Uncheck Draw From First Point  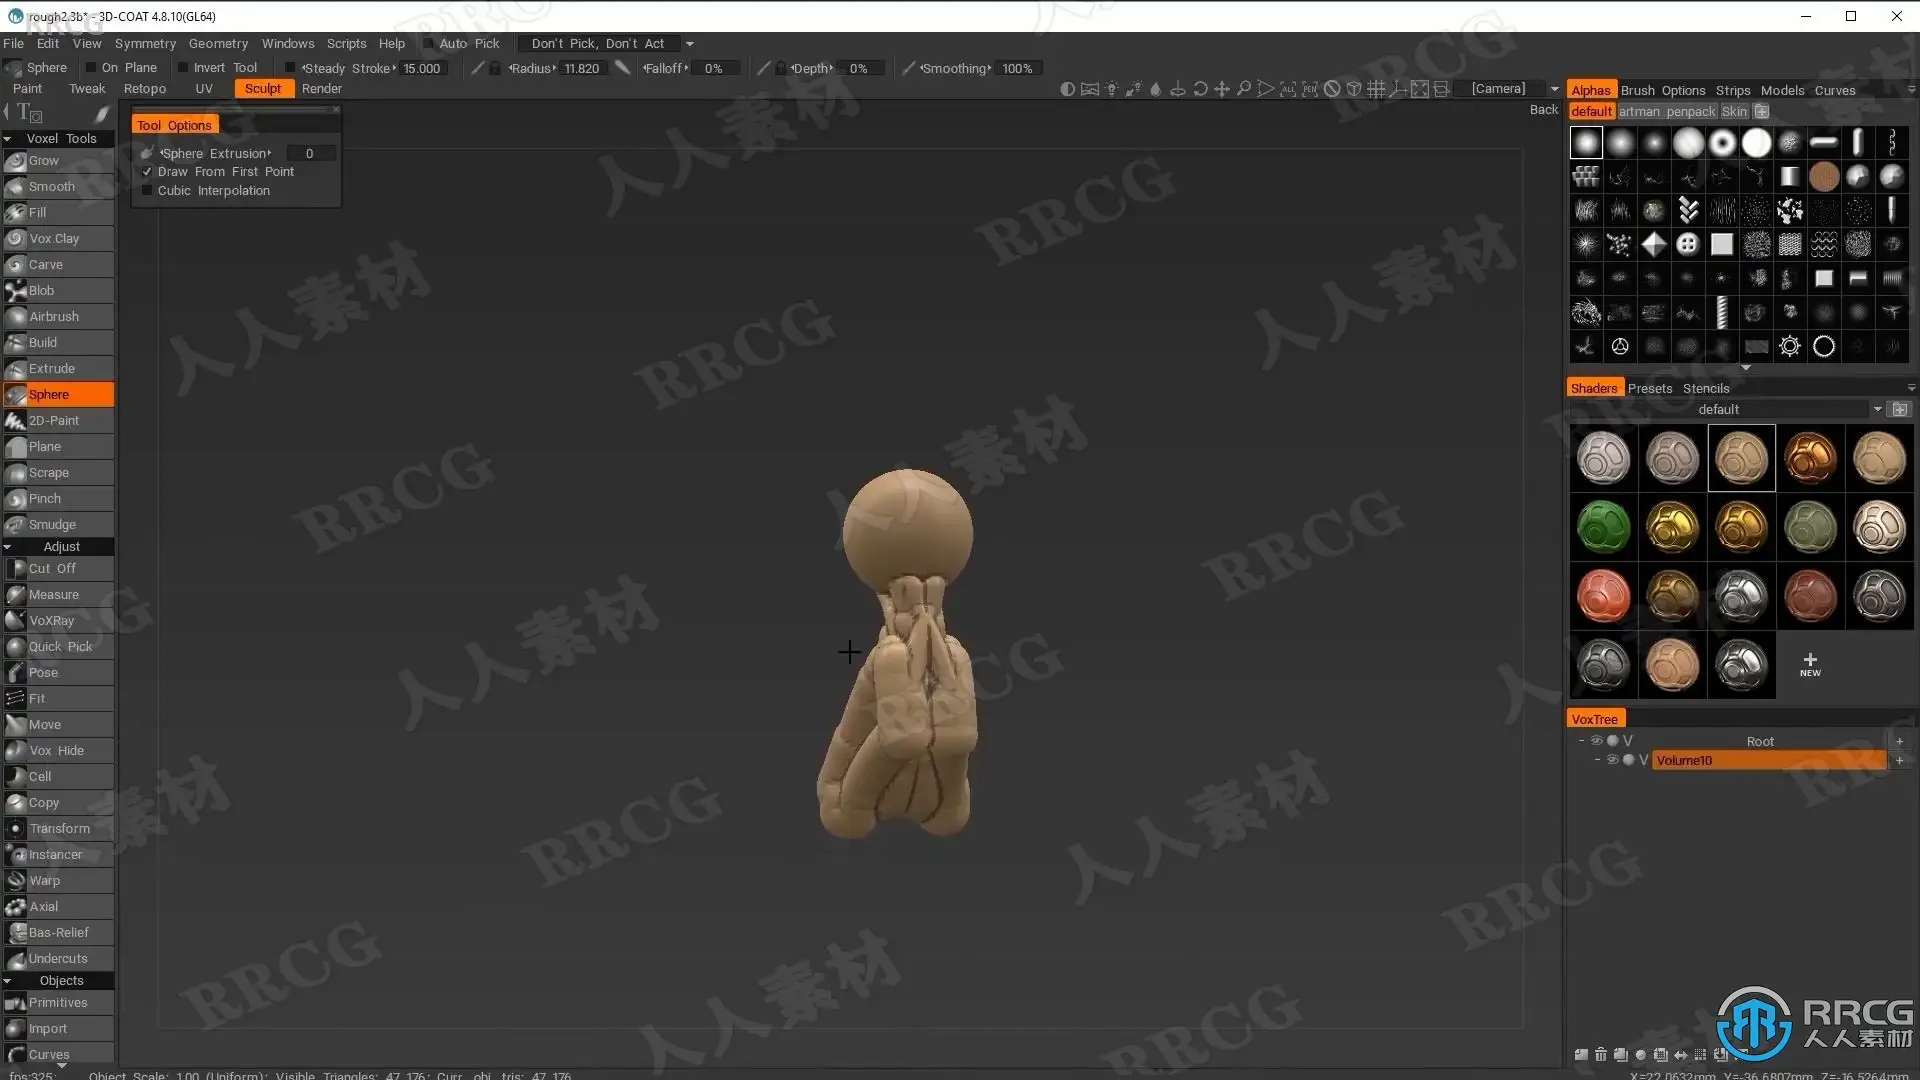147,172
